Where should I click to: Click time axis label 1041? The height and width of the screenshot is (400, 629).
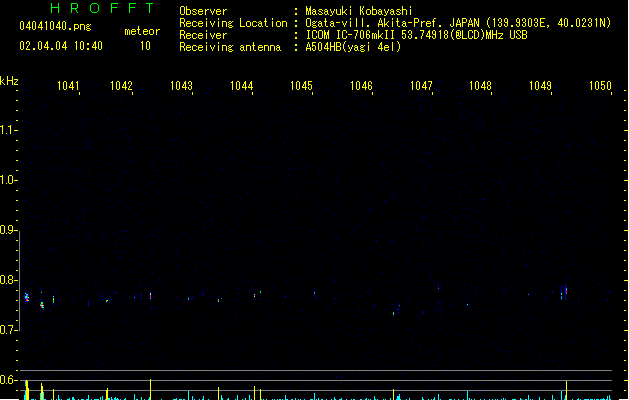point(68,86)
